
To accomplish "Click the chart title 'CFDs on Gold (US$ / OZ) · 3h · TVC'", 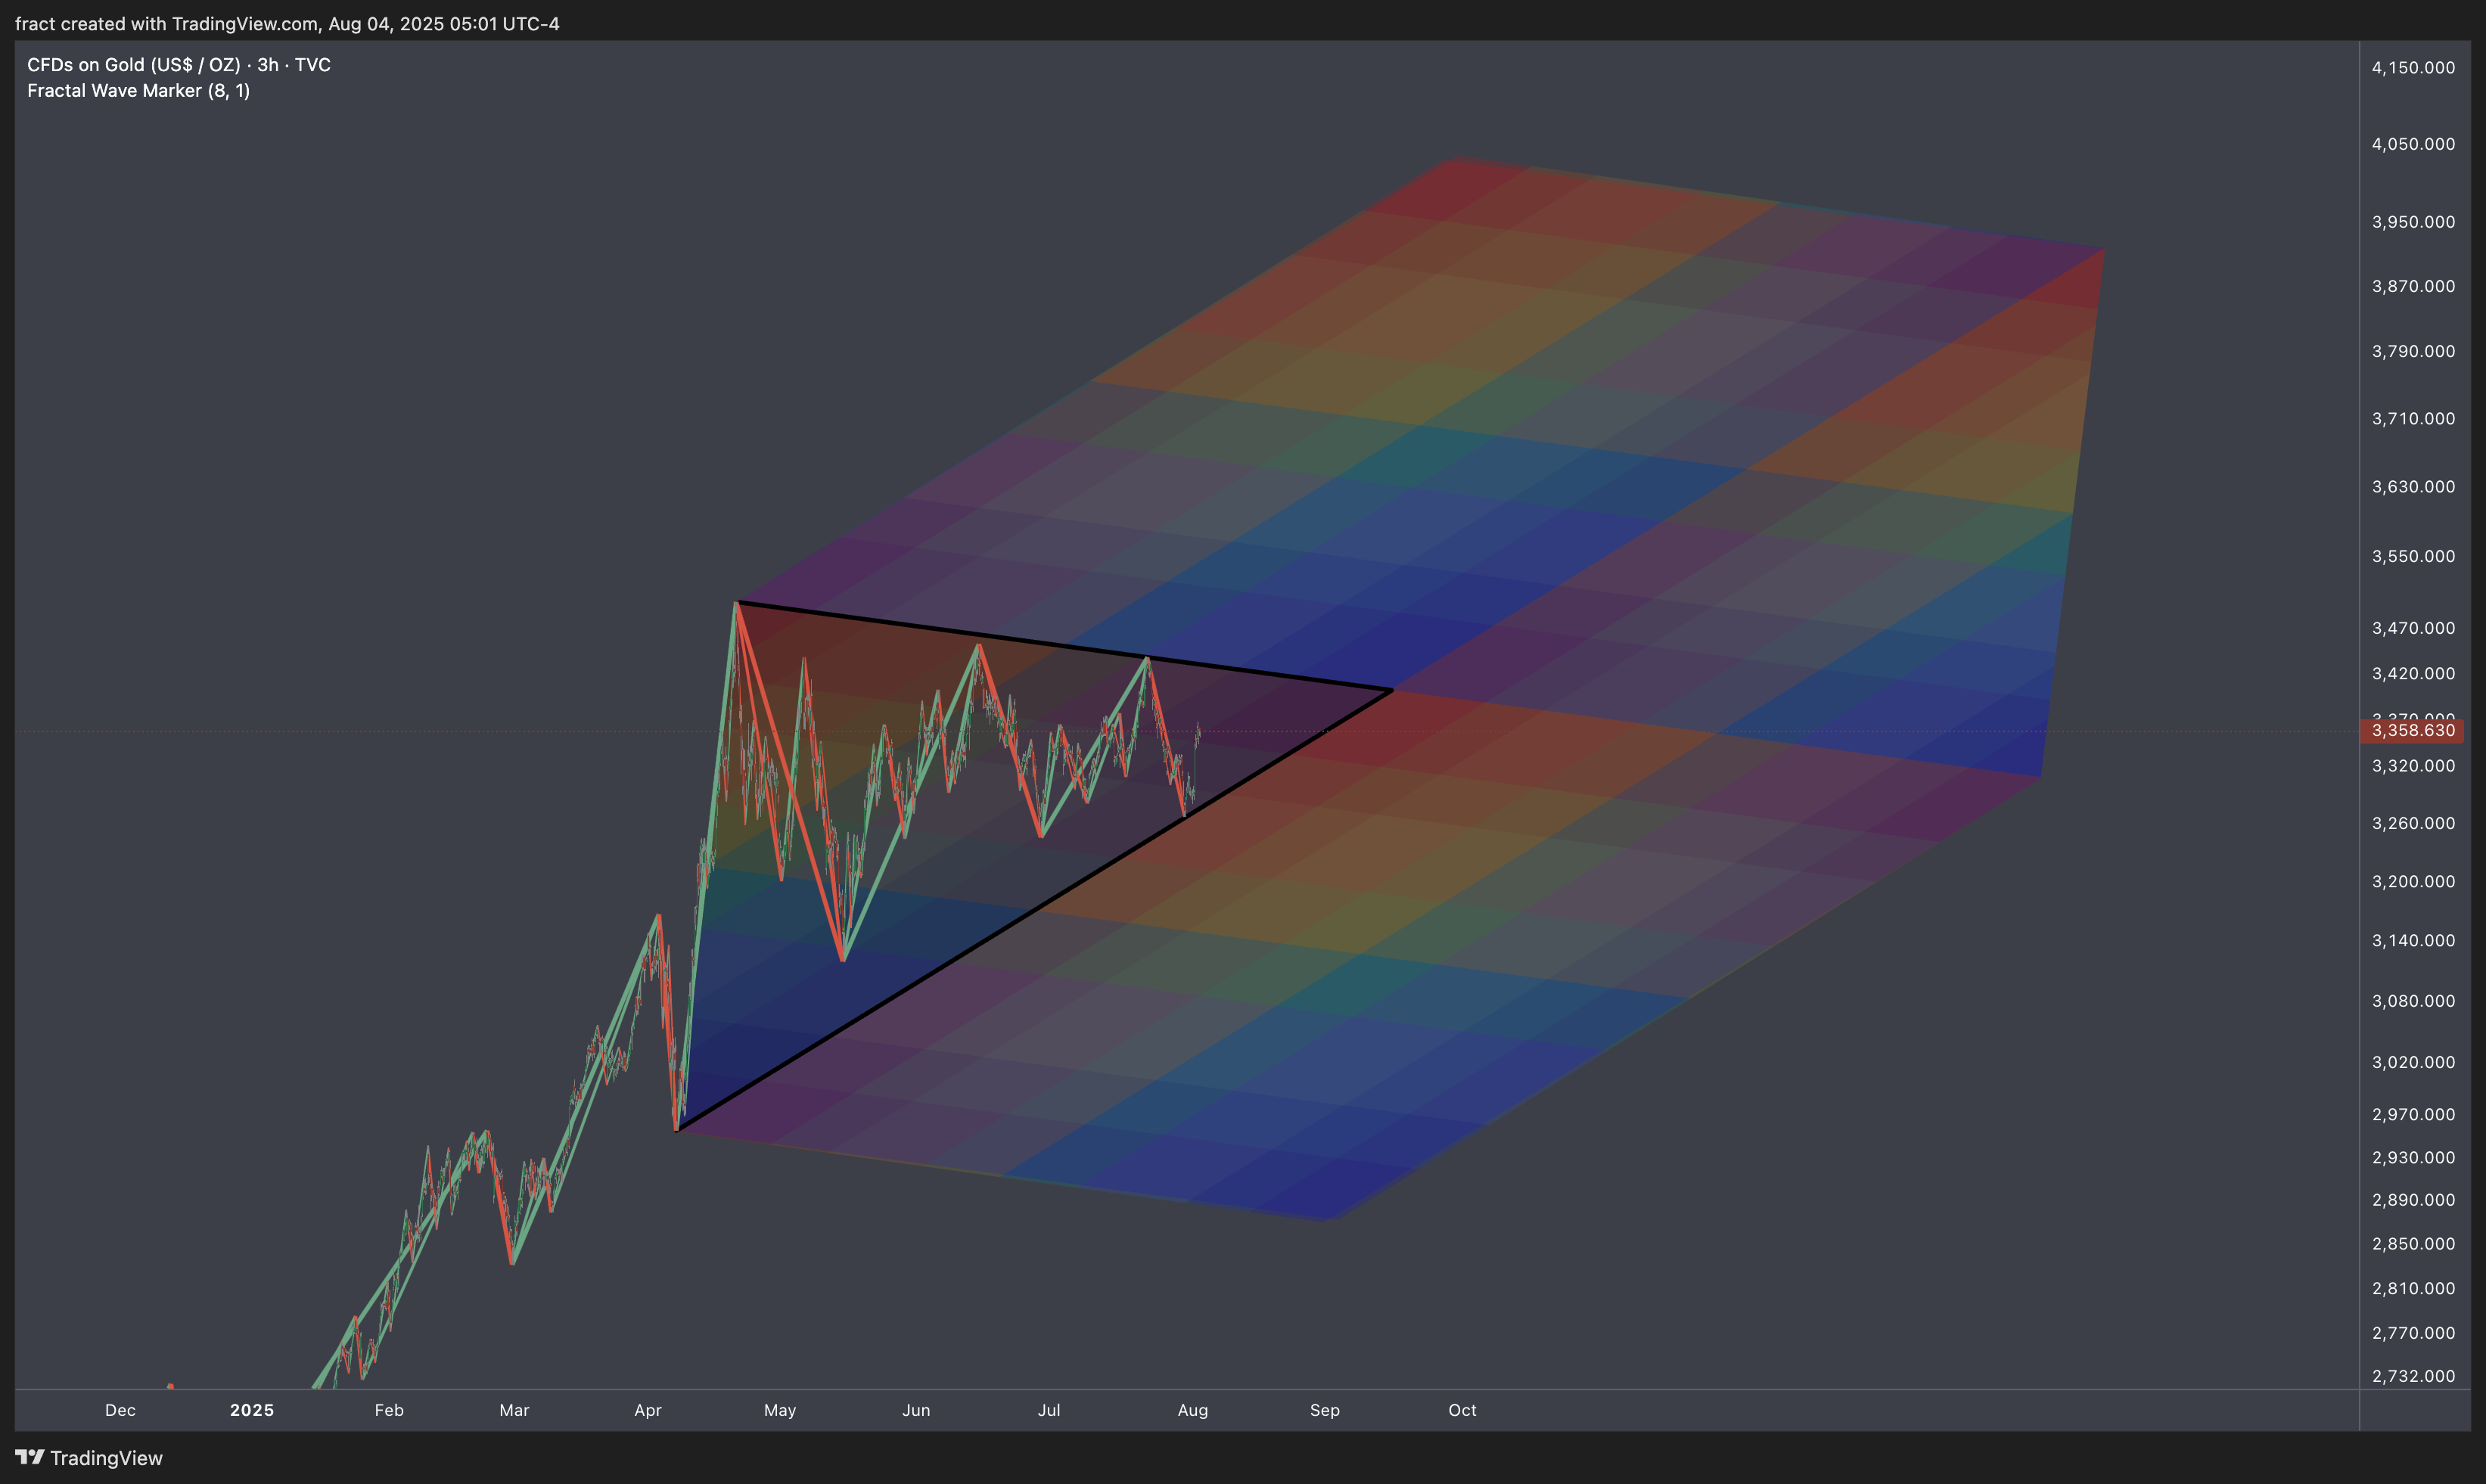I will click(179, 65).
